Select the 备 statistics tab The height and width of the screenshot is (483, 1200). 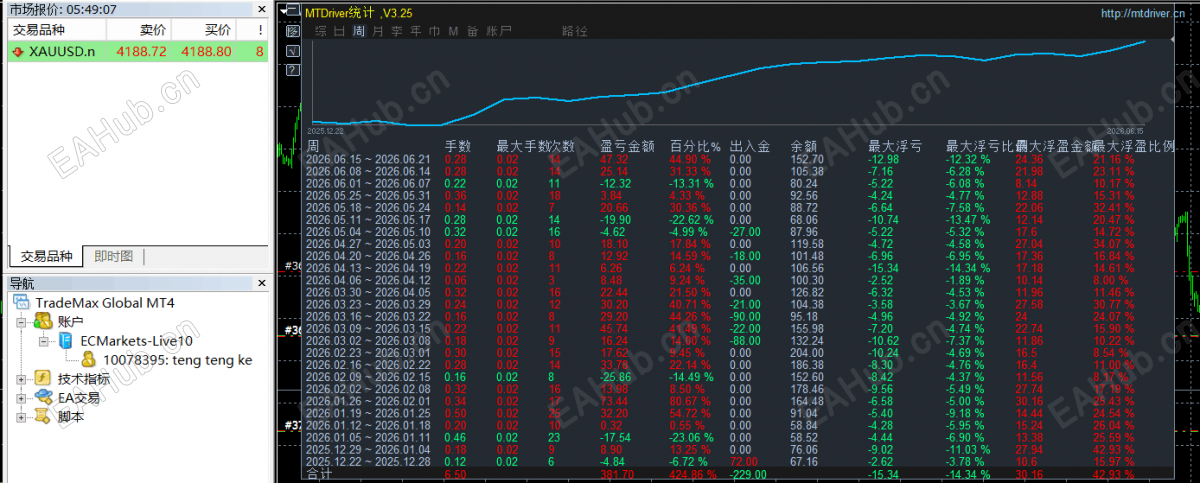[x=472, y=31]
